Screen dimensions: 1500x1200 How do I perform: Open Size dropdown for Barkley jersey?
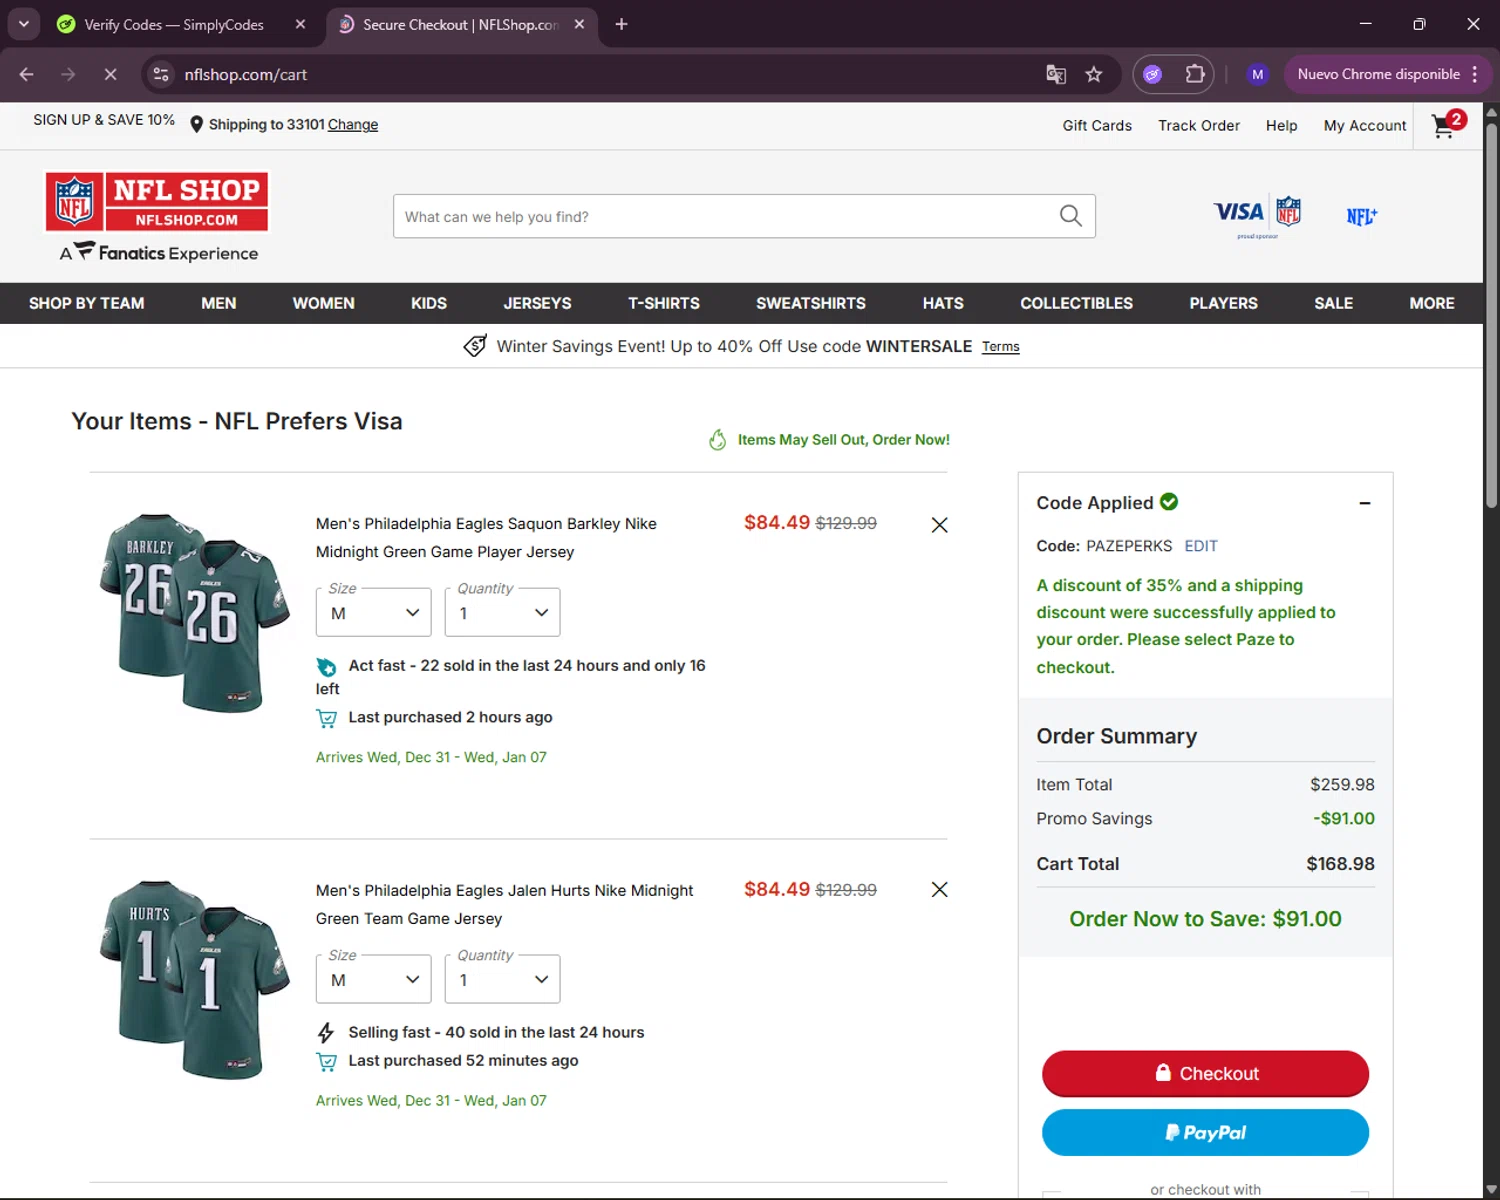(373, 612)
